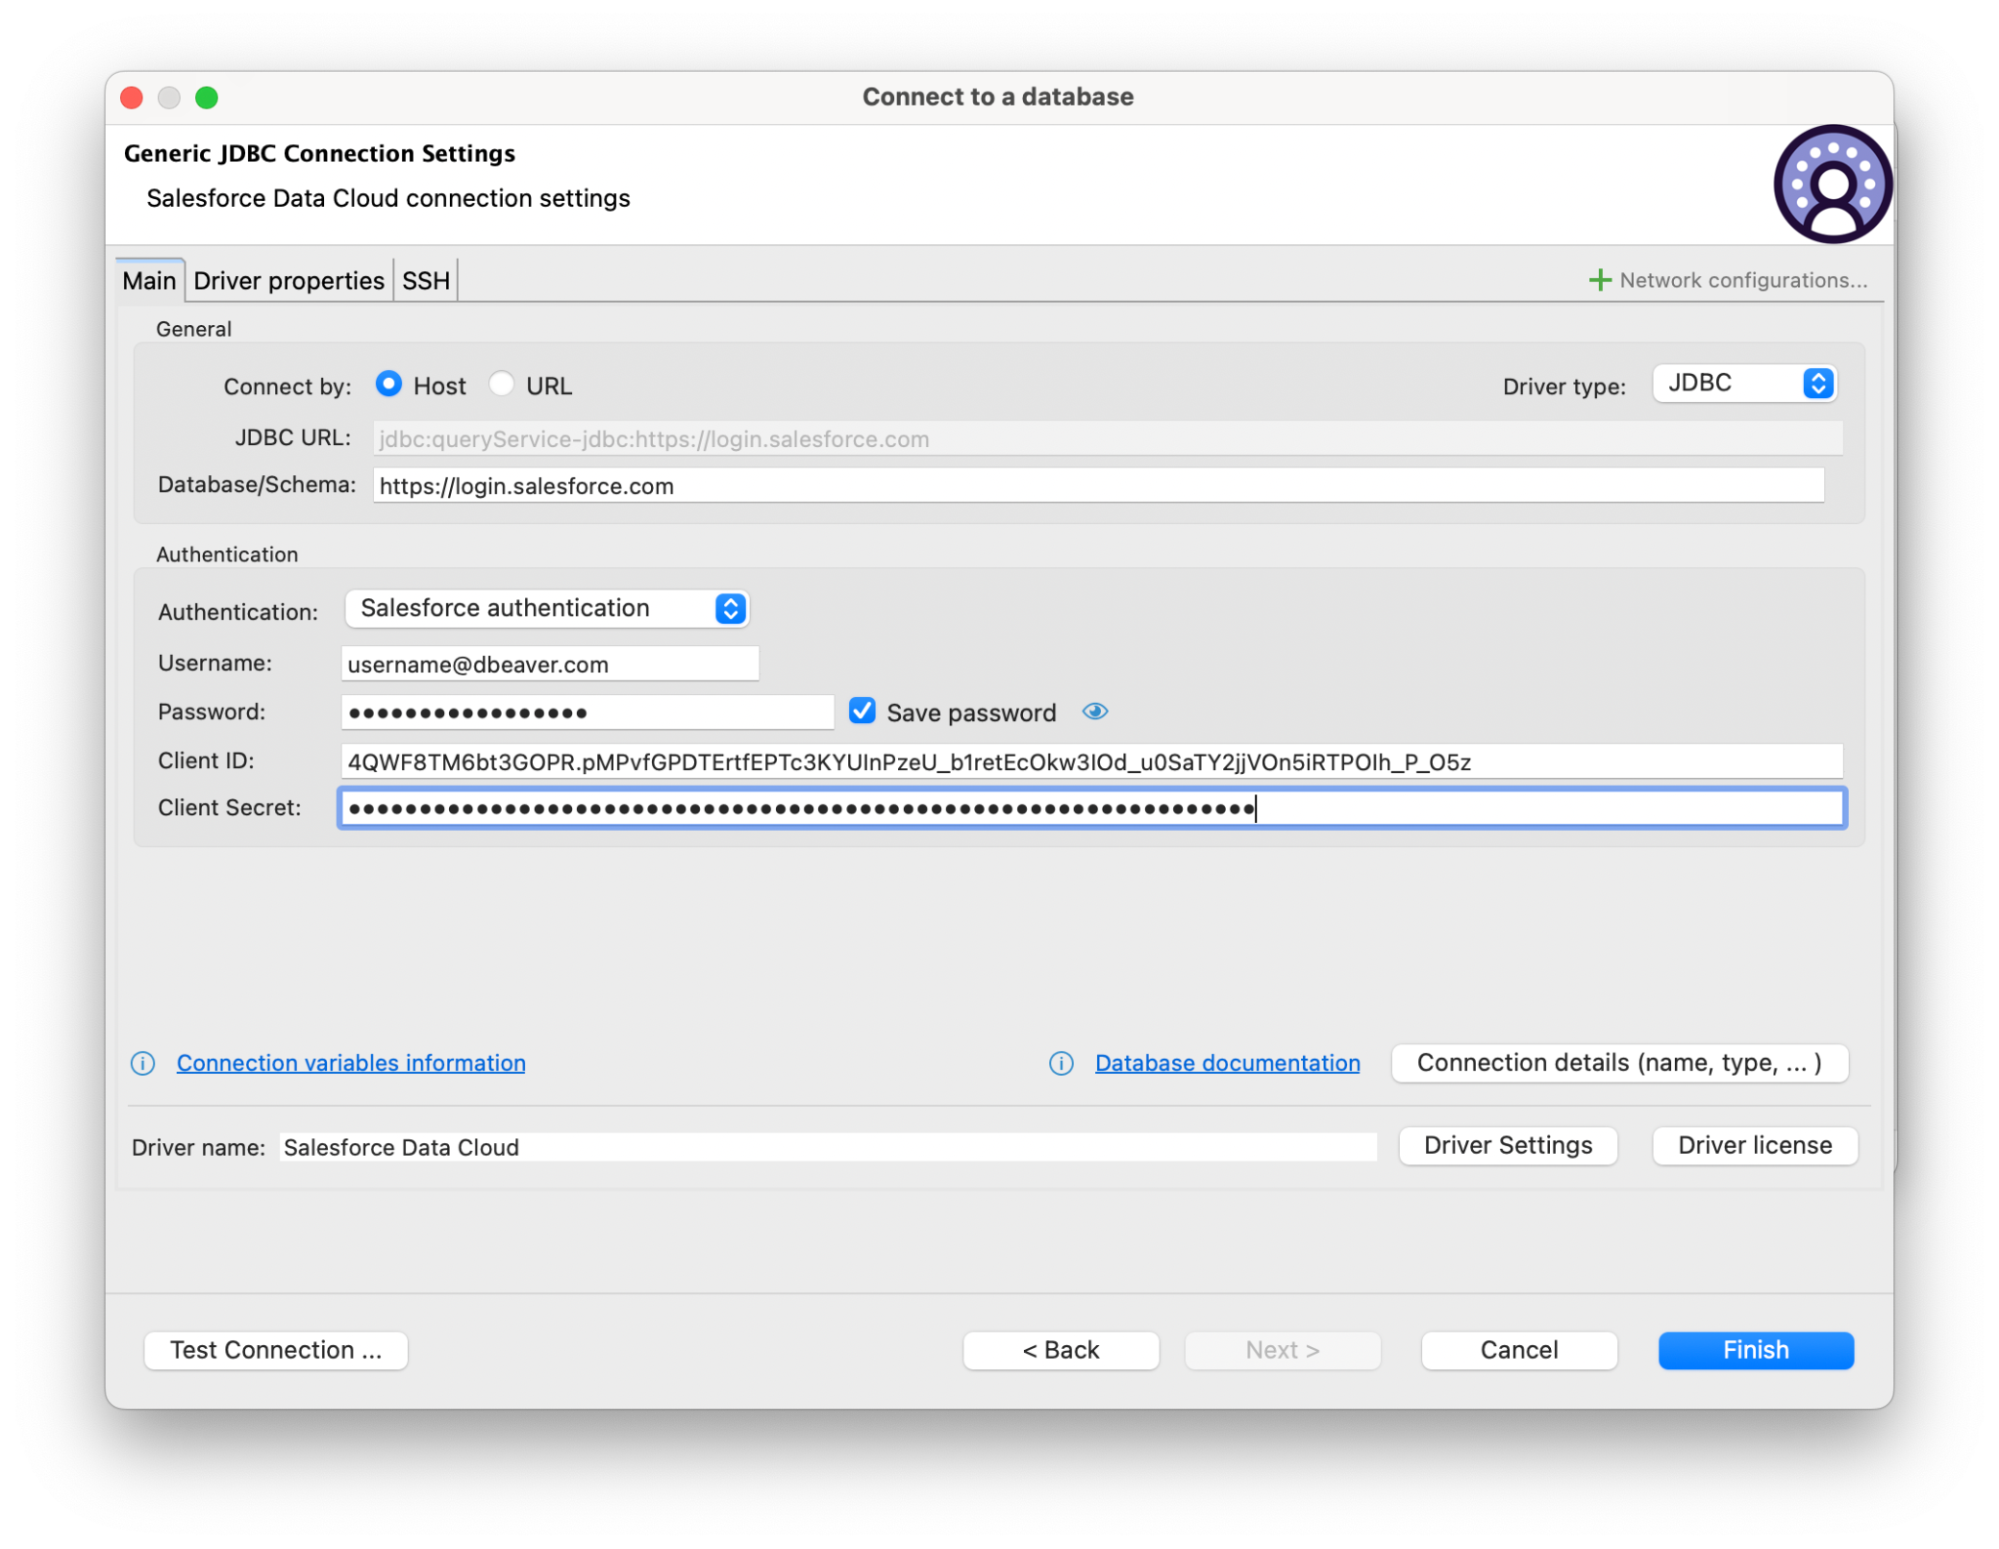Viewport: 1999px width, 1549px height.
Task: Open Driver Settings
Action: [1507, 1145]
